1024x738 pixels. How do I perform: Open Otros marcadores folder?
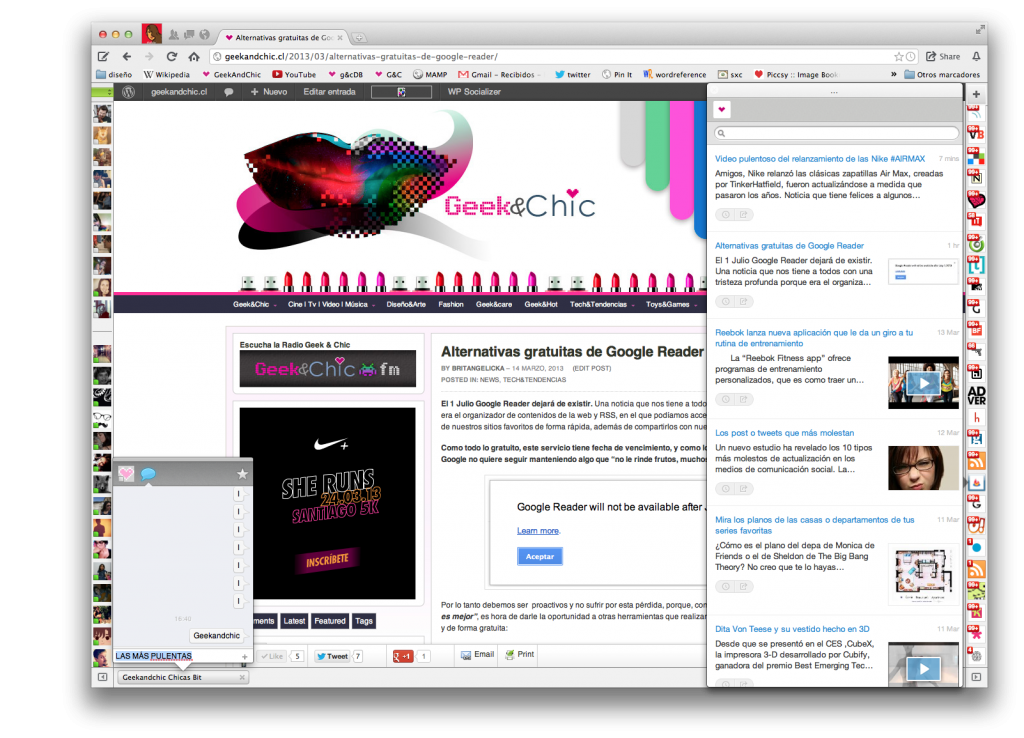pos(942,74)
